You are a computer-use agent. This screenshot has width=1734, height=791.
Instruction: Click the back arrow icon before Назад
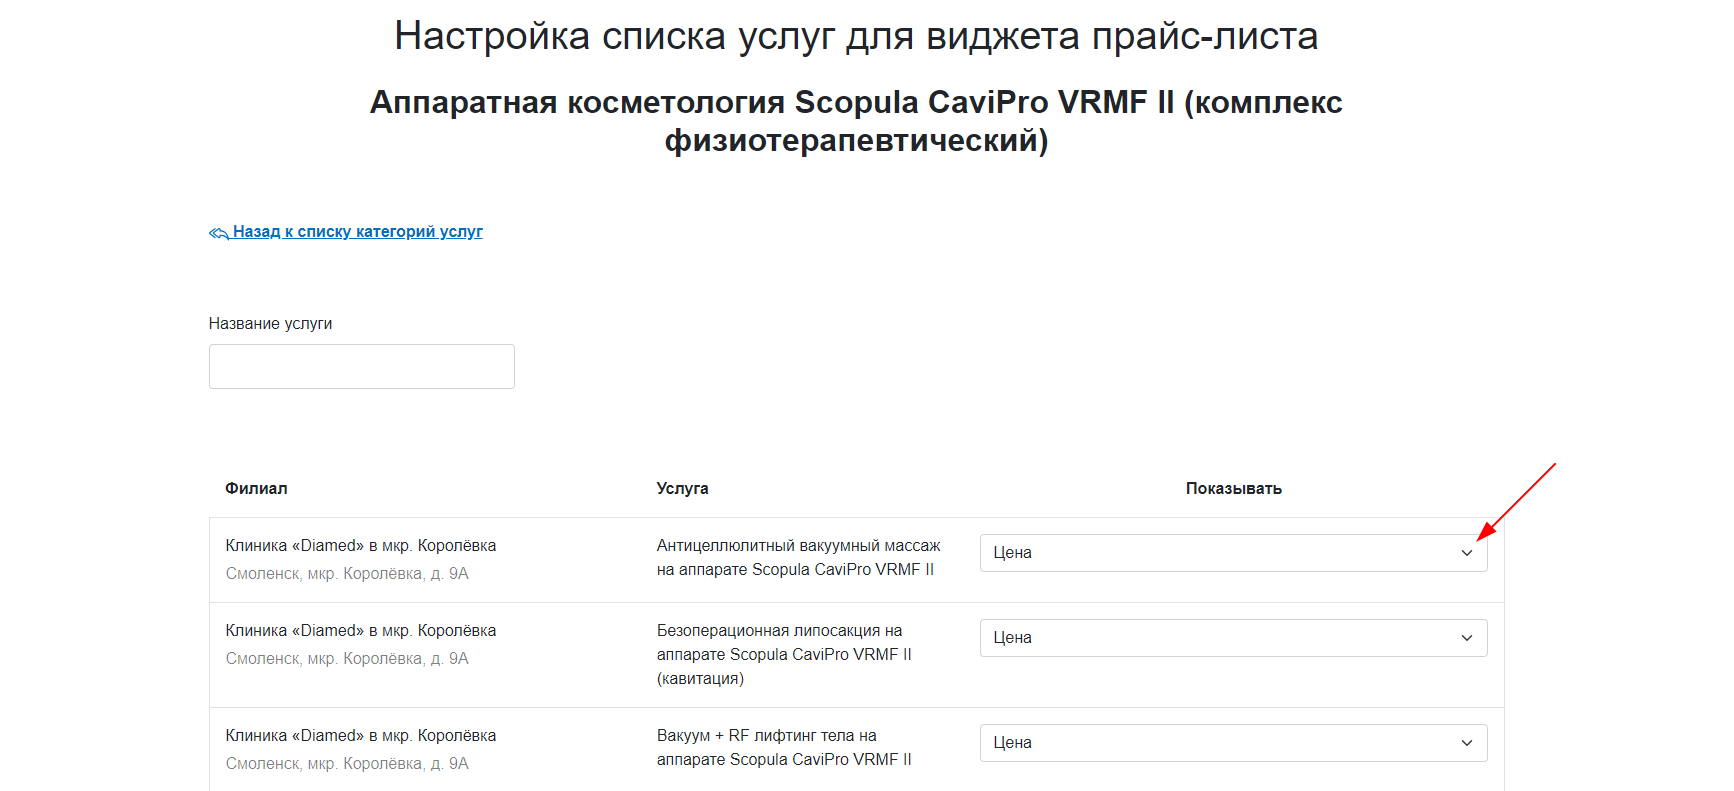click(x=219, y=233)
